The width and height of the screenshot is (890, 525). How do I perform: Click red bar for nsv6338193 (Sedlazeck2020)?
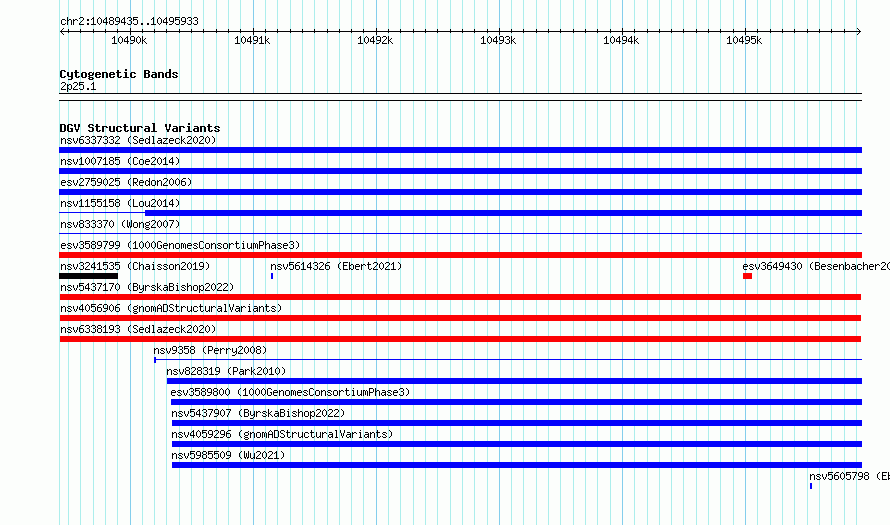click(x=460, y=339)
